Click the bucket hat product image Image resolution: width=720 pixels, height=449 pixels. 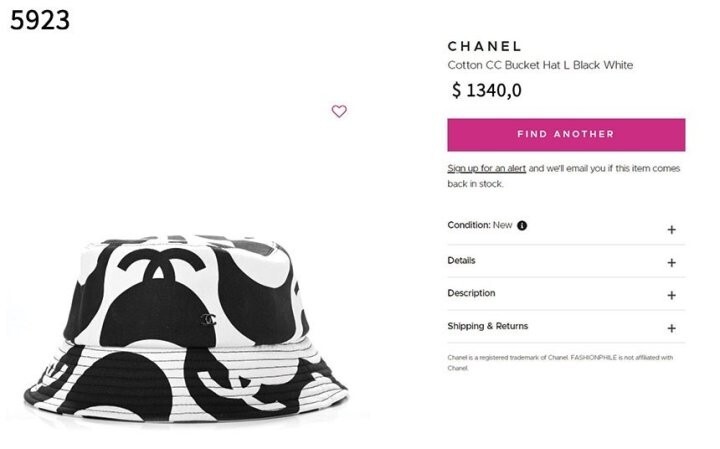click(x=186, y=328)
